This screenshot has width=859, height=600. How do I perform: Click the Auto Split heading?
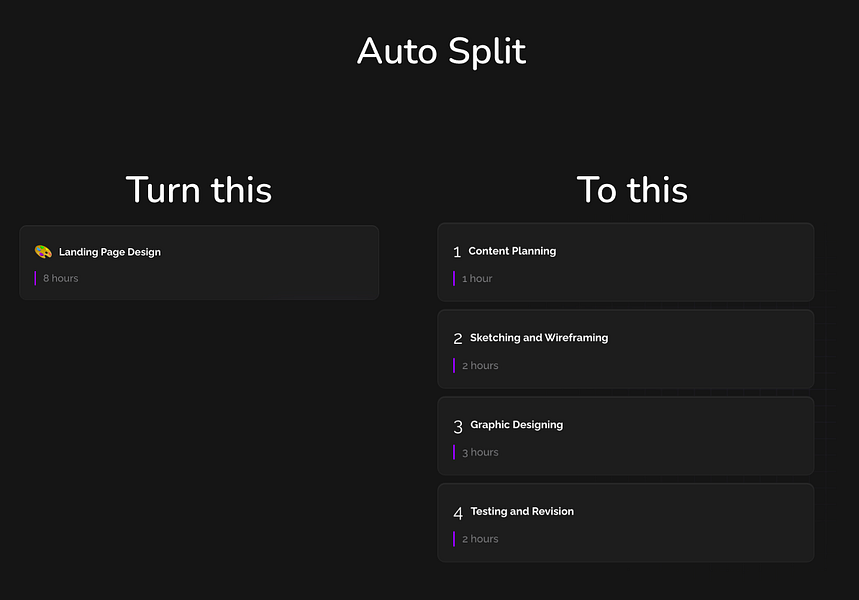click(442, 52)
